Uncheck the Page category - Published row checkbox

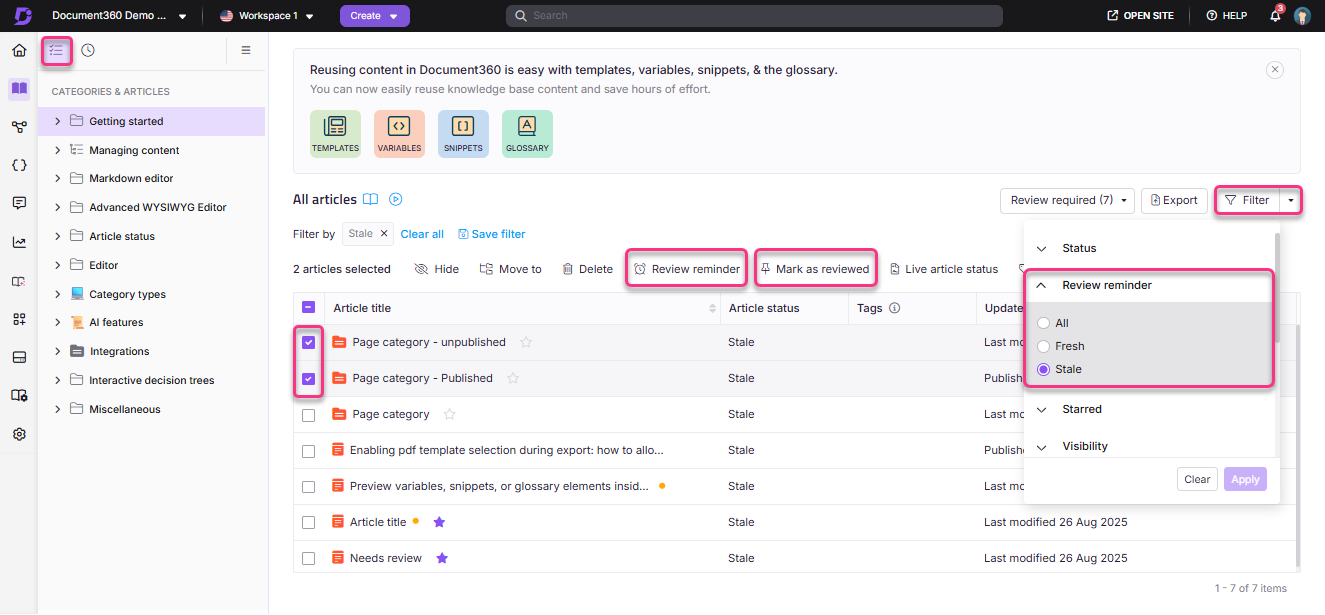point(308,378)
